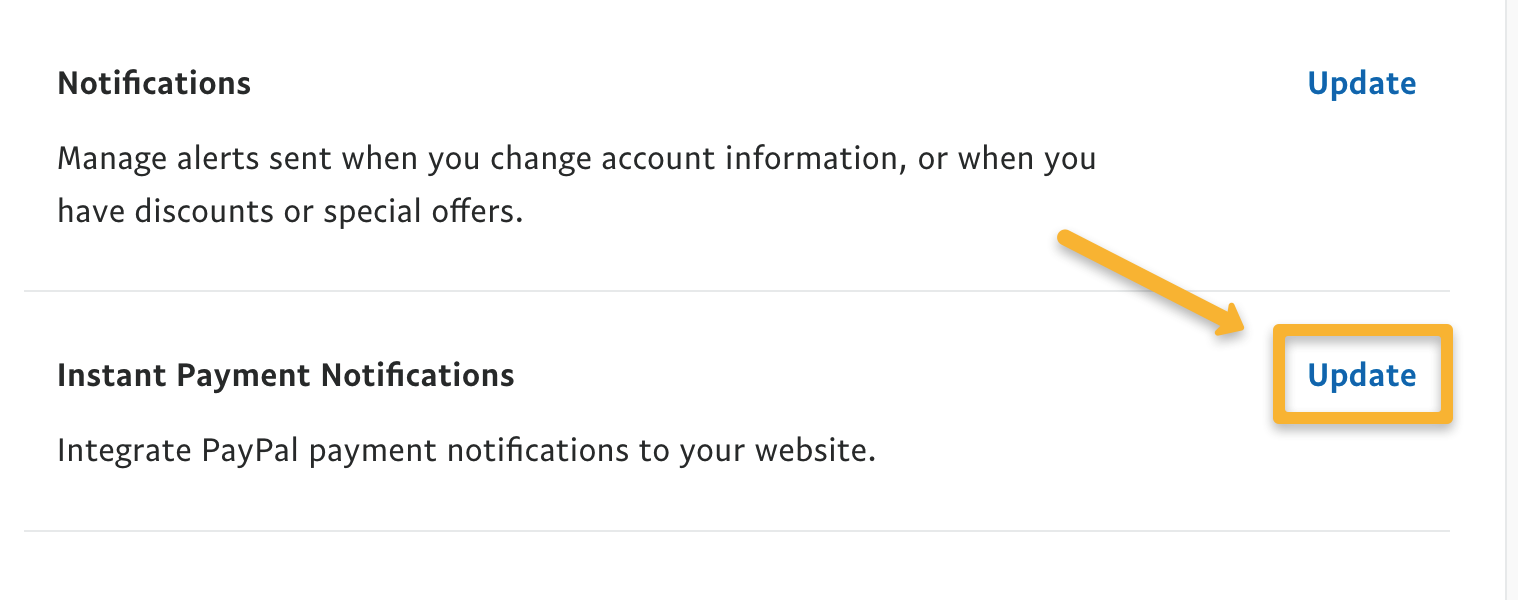Click the vertical scrollbar on the right edge

(1511, 300)
